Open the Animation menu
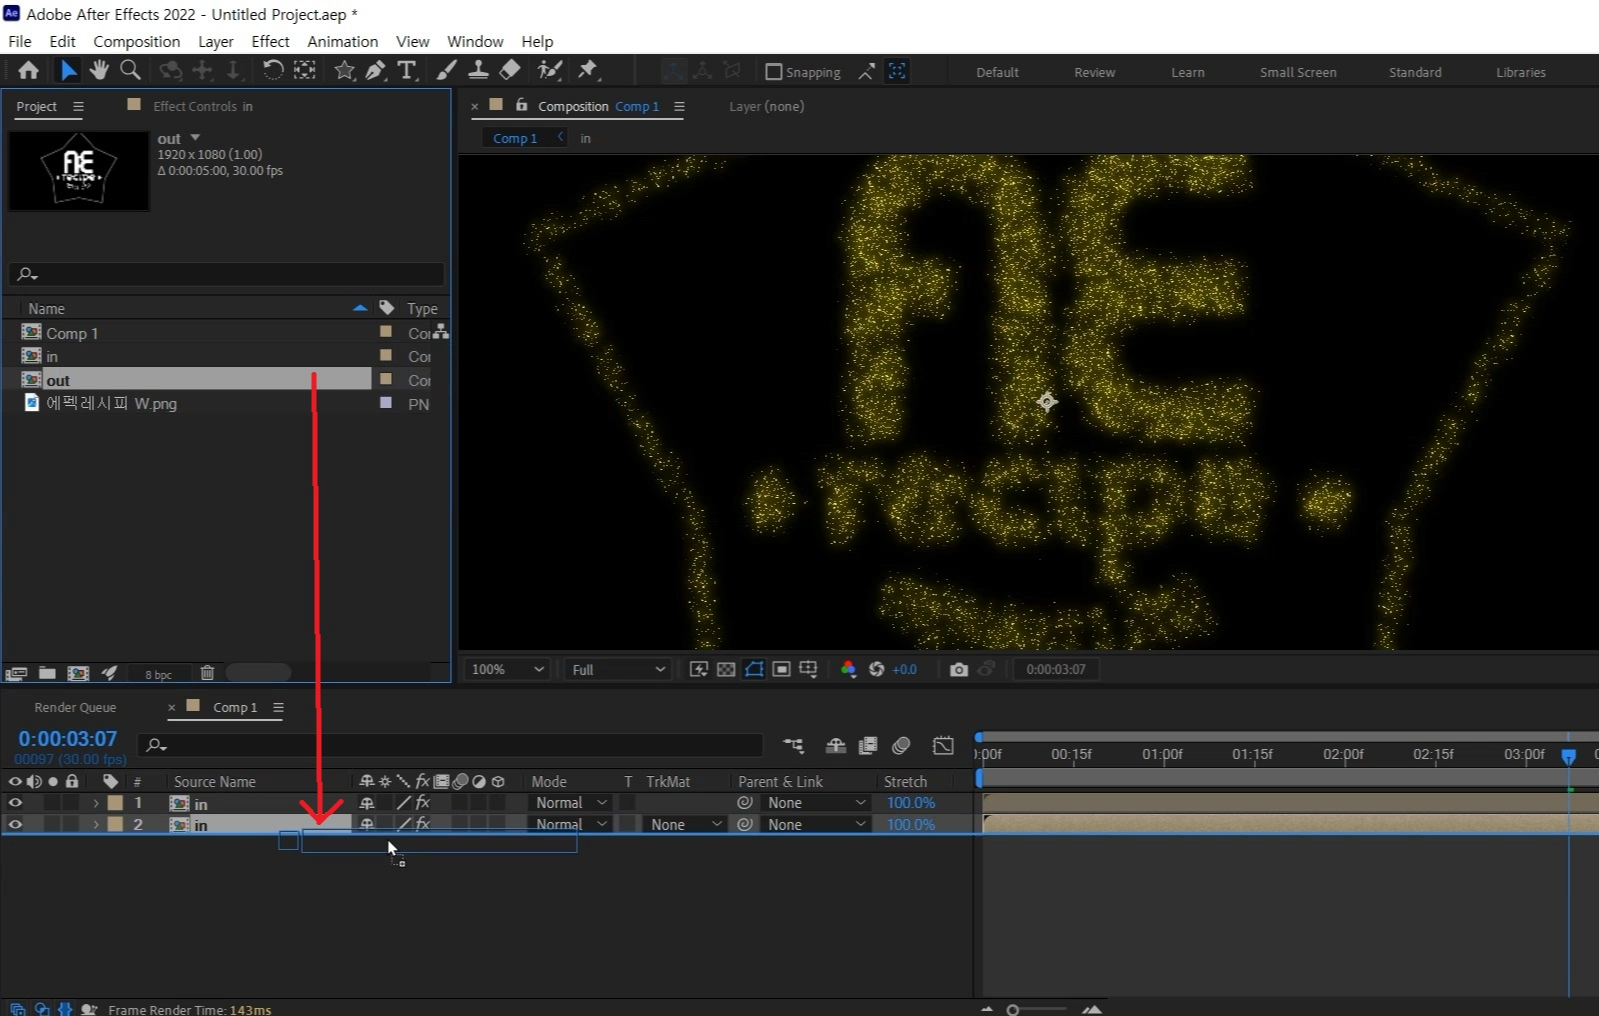This screenshot has width=1599, height=1016. click(343, 42)
